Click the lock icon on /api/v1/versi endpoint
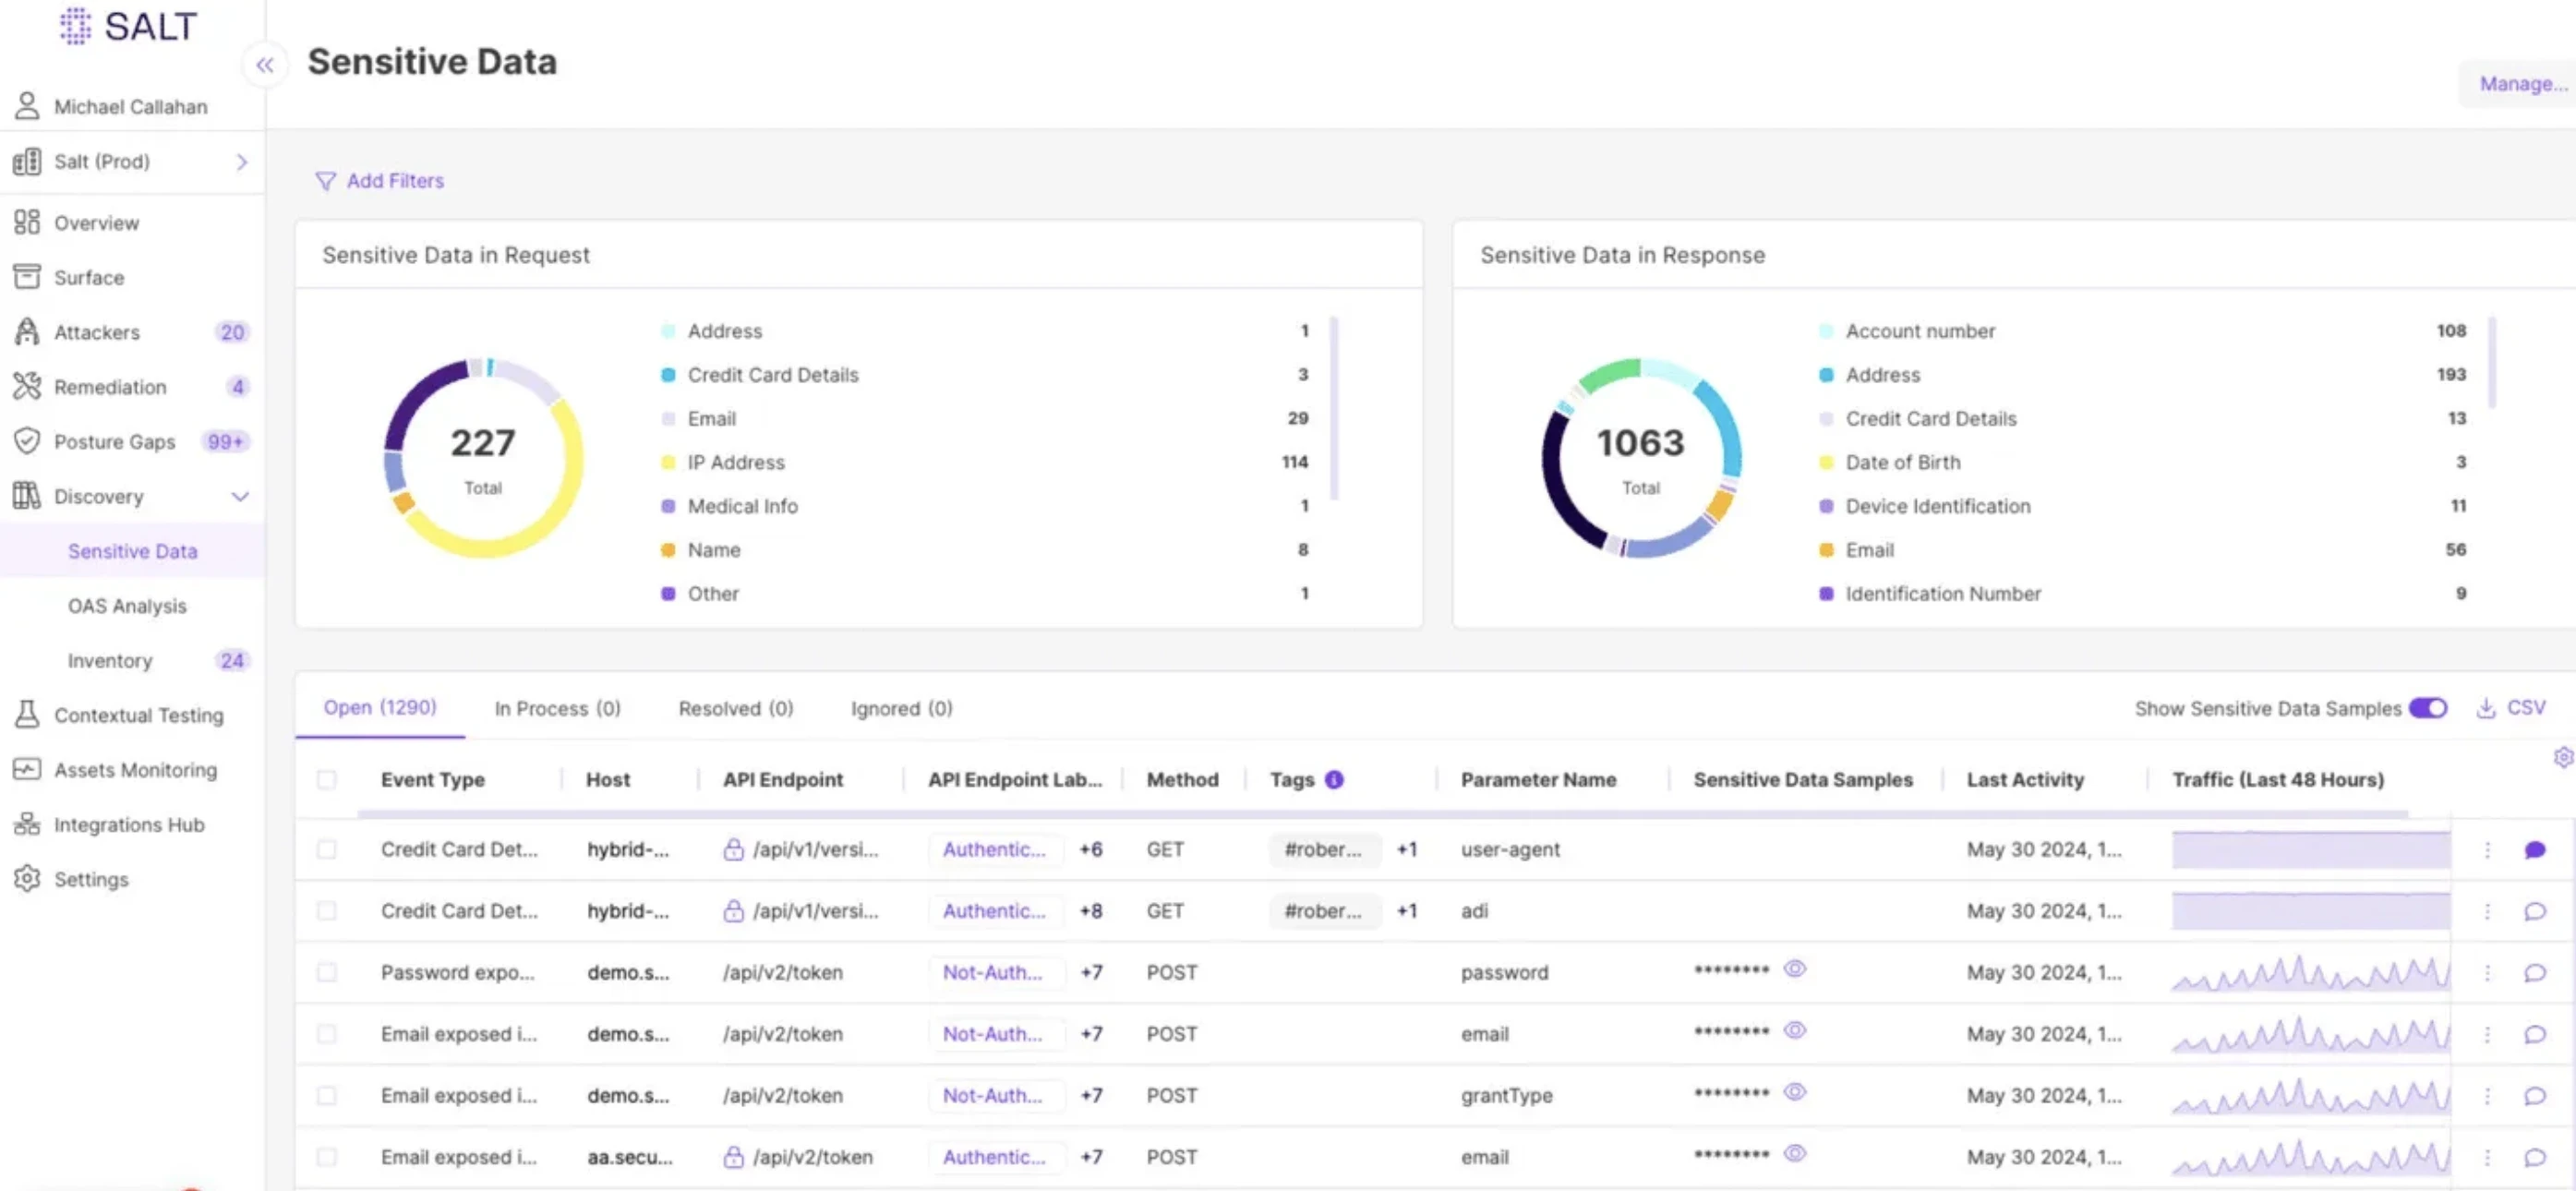 733,849
